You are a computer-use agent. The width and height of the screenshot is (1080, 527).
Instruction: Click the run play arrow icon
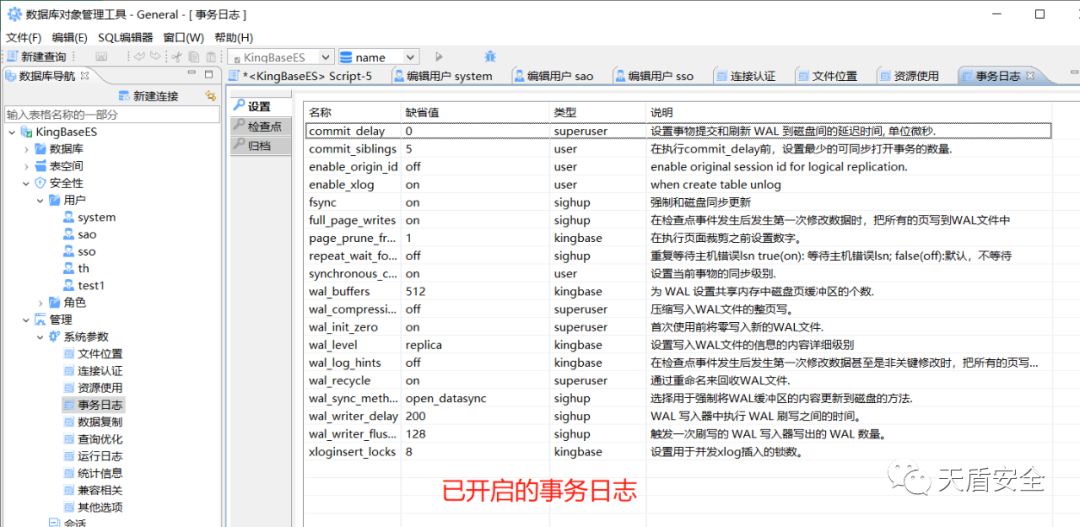click(x=438, y=57)
